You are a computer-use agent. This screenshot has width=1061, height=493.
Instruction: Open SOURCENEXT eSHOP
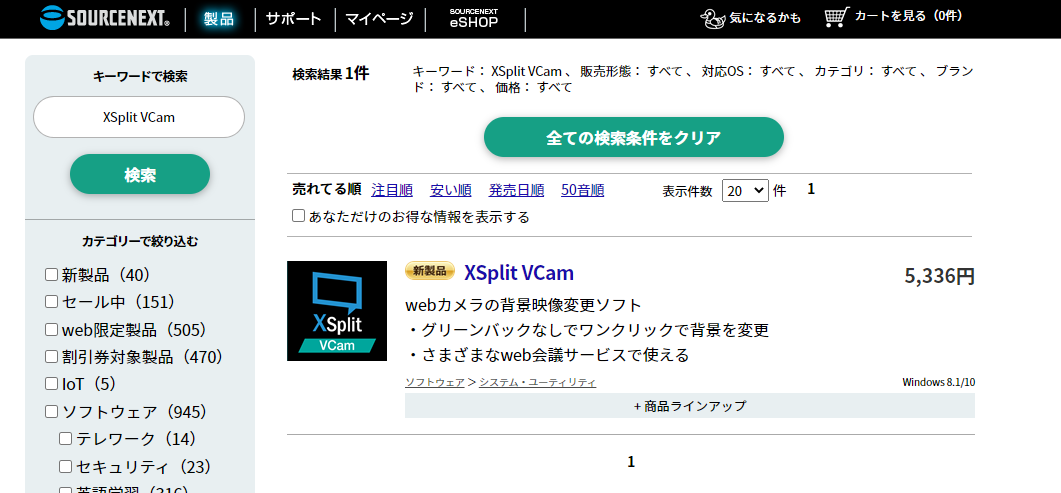pyautogui.click(x=474, y=18)
